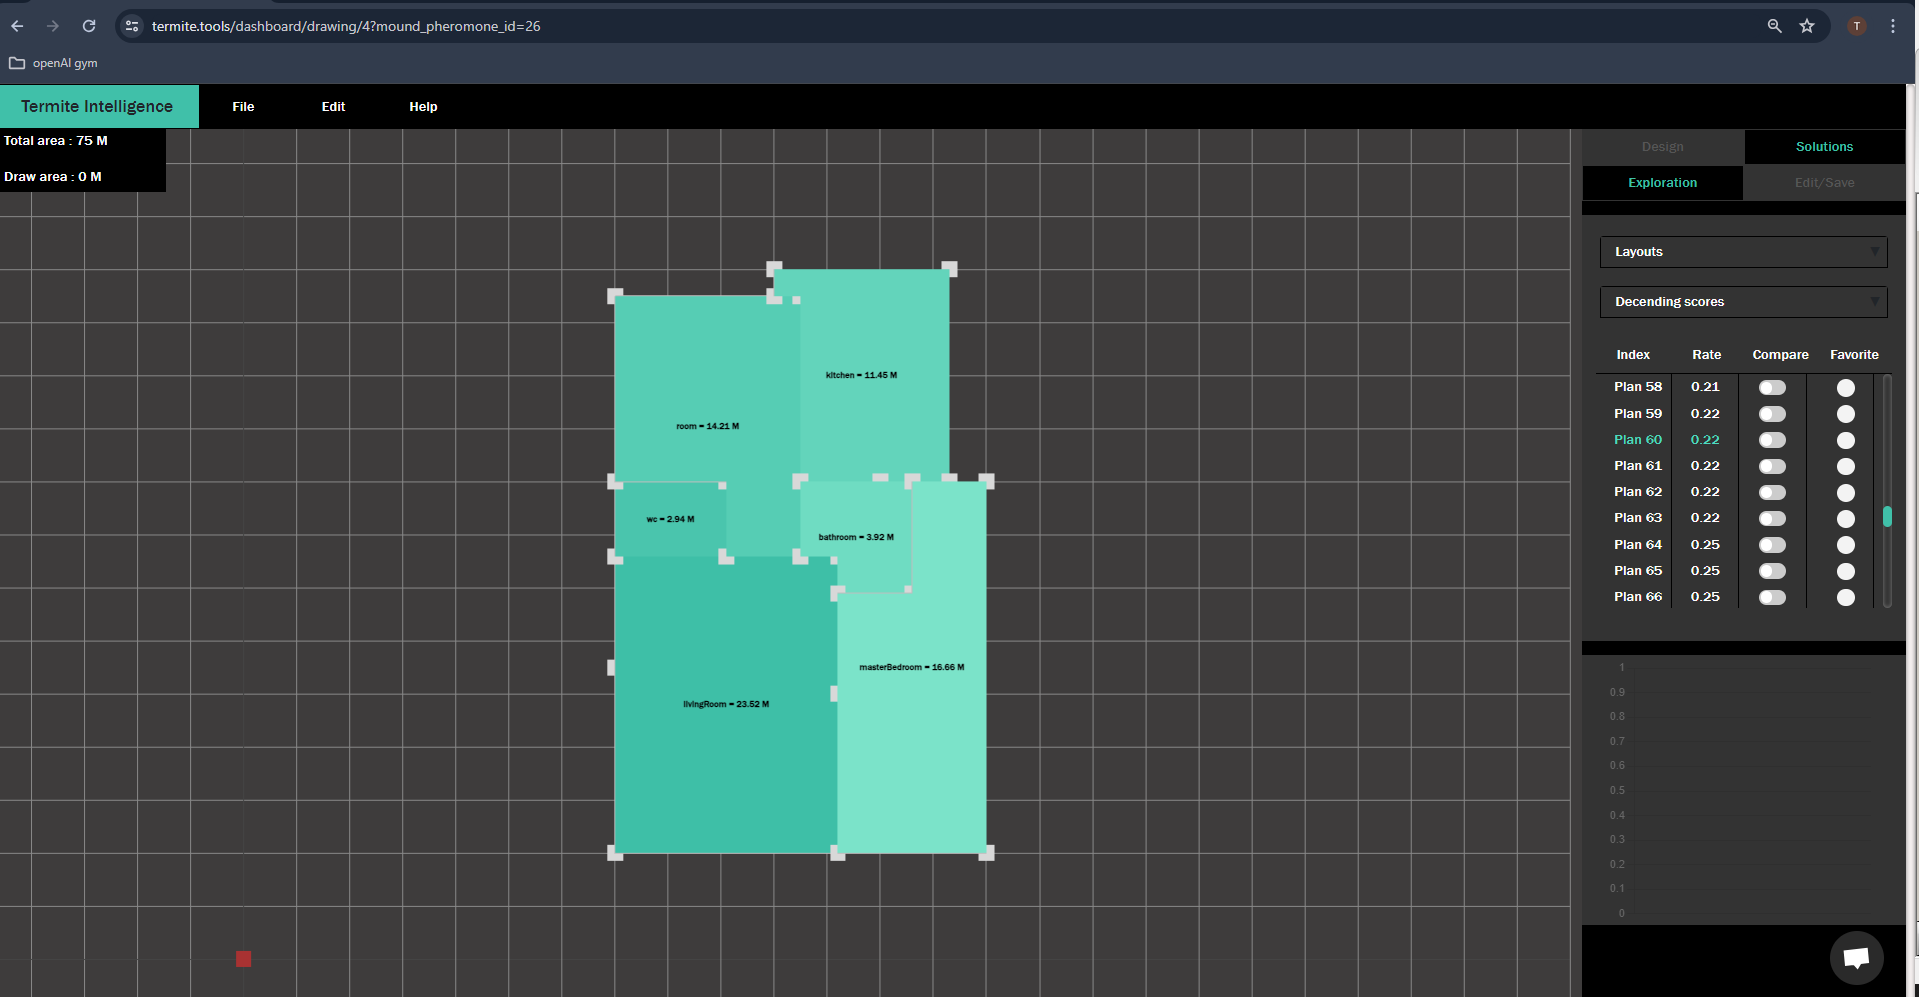
Task: Select Plan 65 in the list
Action: [1638, 571]
